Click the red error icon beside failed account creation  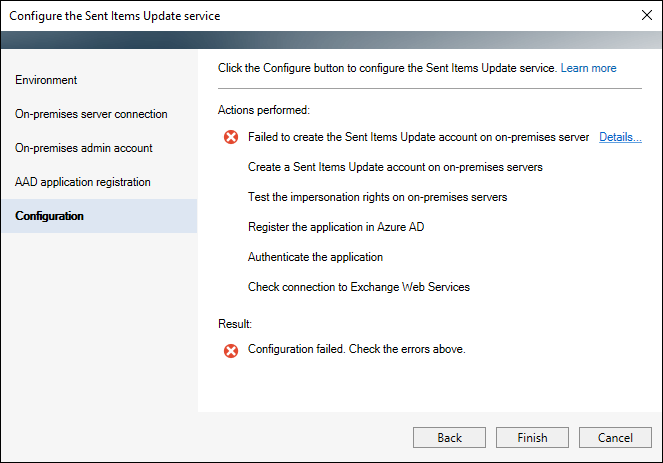tap(231, 137)
